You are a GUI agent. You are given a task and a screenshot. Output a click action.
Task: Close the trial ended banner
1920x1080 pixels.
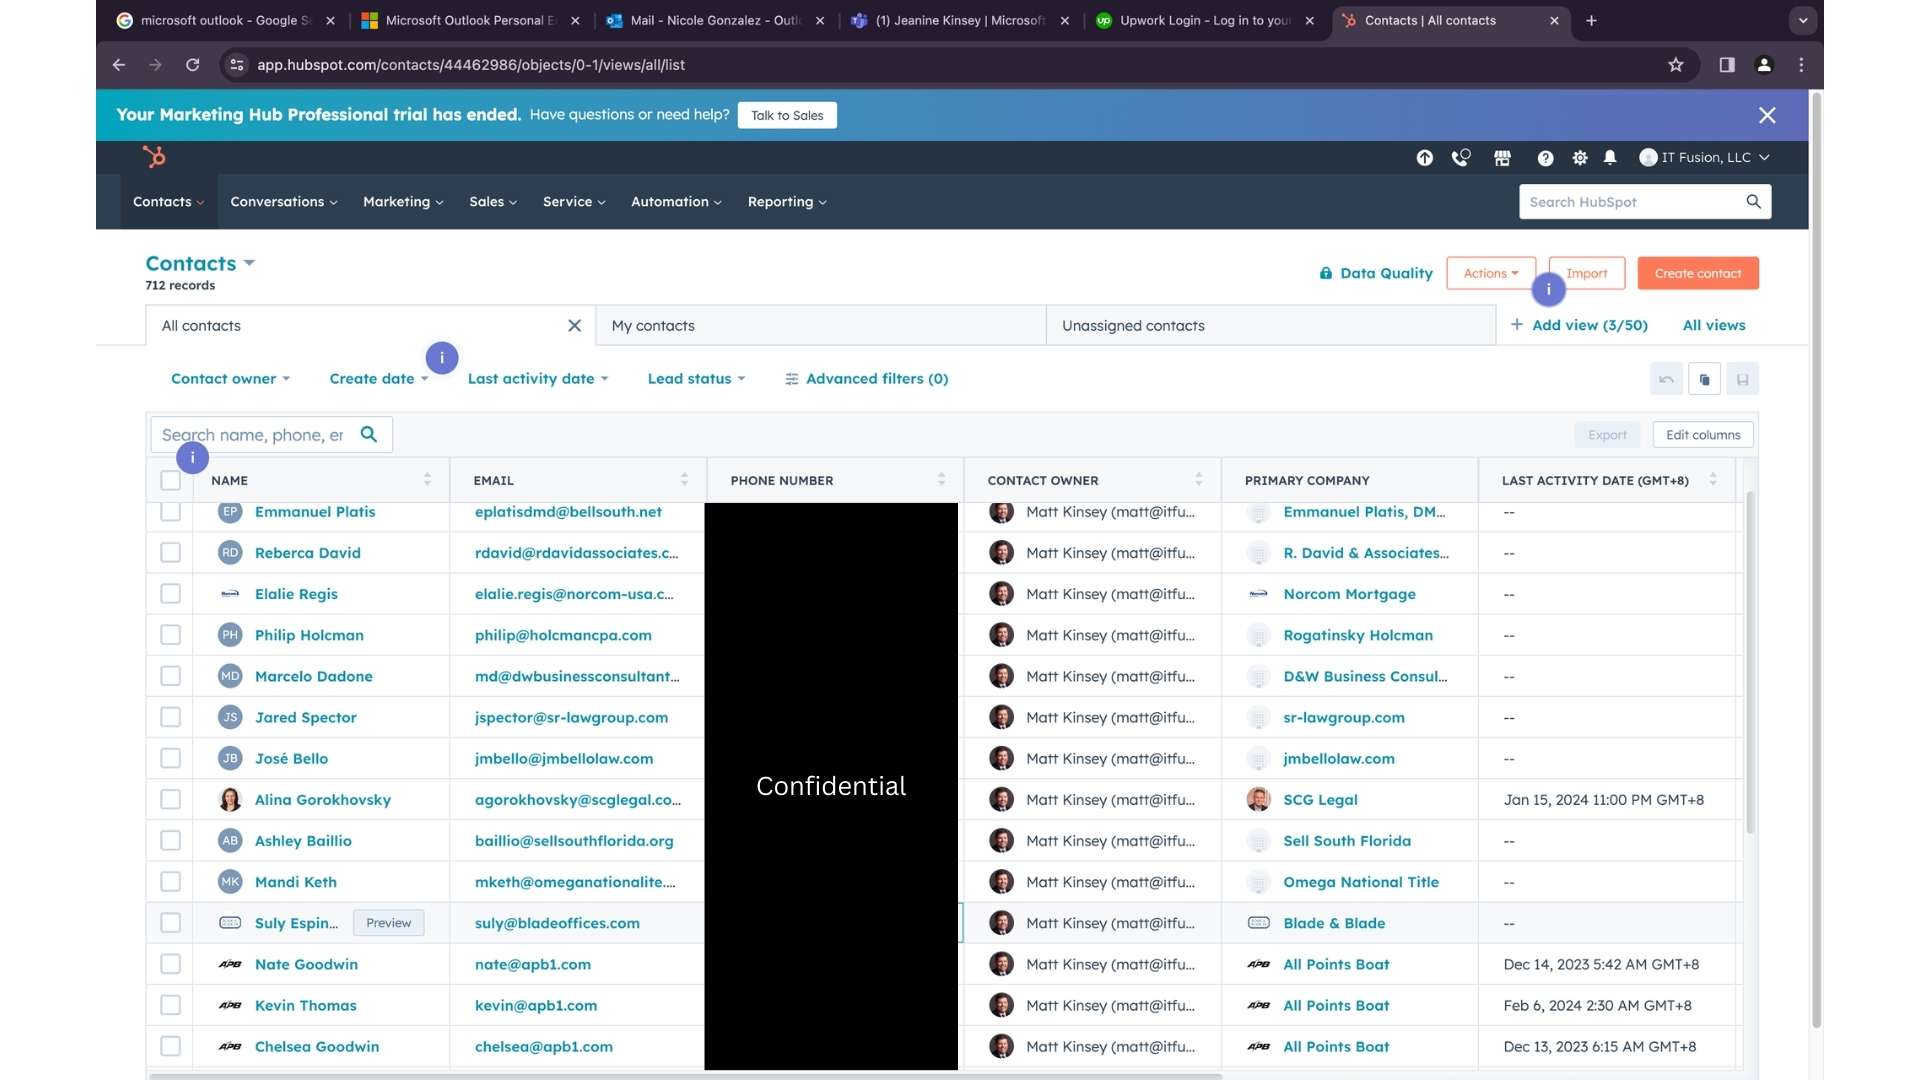[1767, 115]
